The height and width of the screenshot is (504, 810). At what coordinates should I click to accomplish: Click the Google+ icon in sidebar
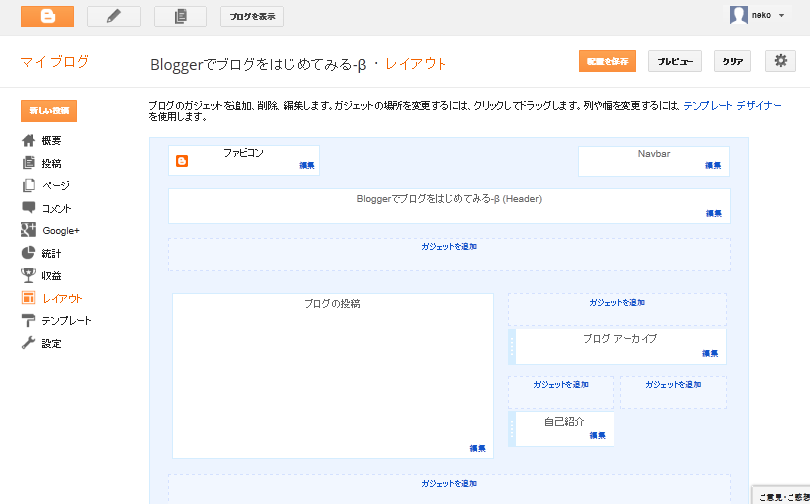click(28, 230)
